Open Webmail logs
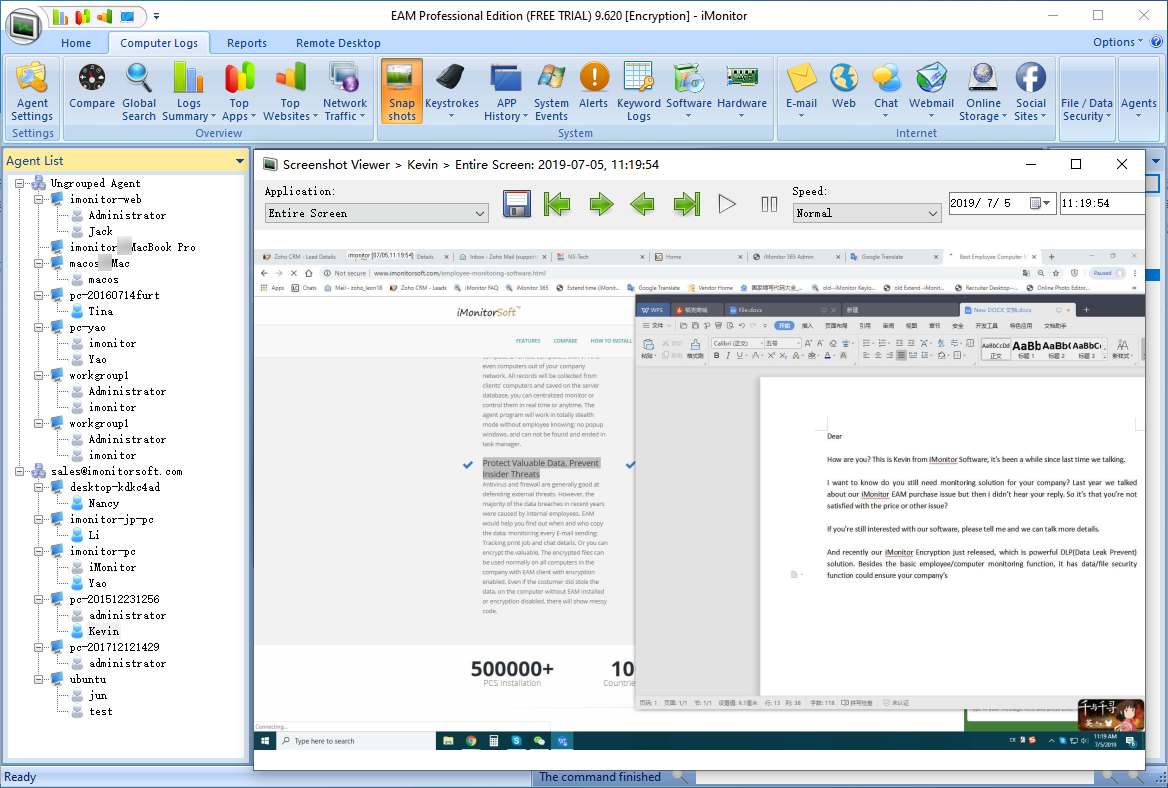The width and height of the screenshot is (1168, 788). pos(931,92)
